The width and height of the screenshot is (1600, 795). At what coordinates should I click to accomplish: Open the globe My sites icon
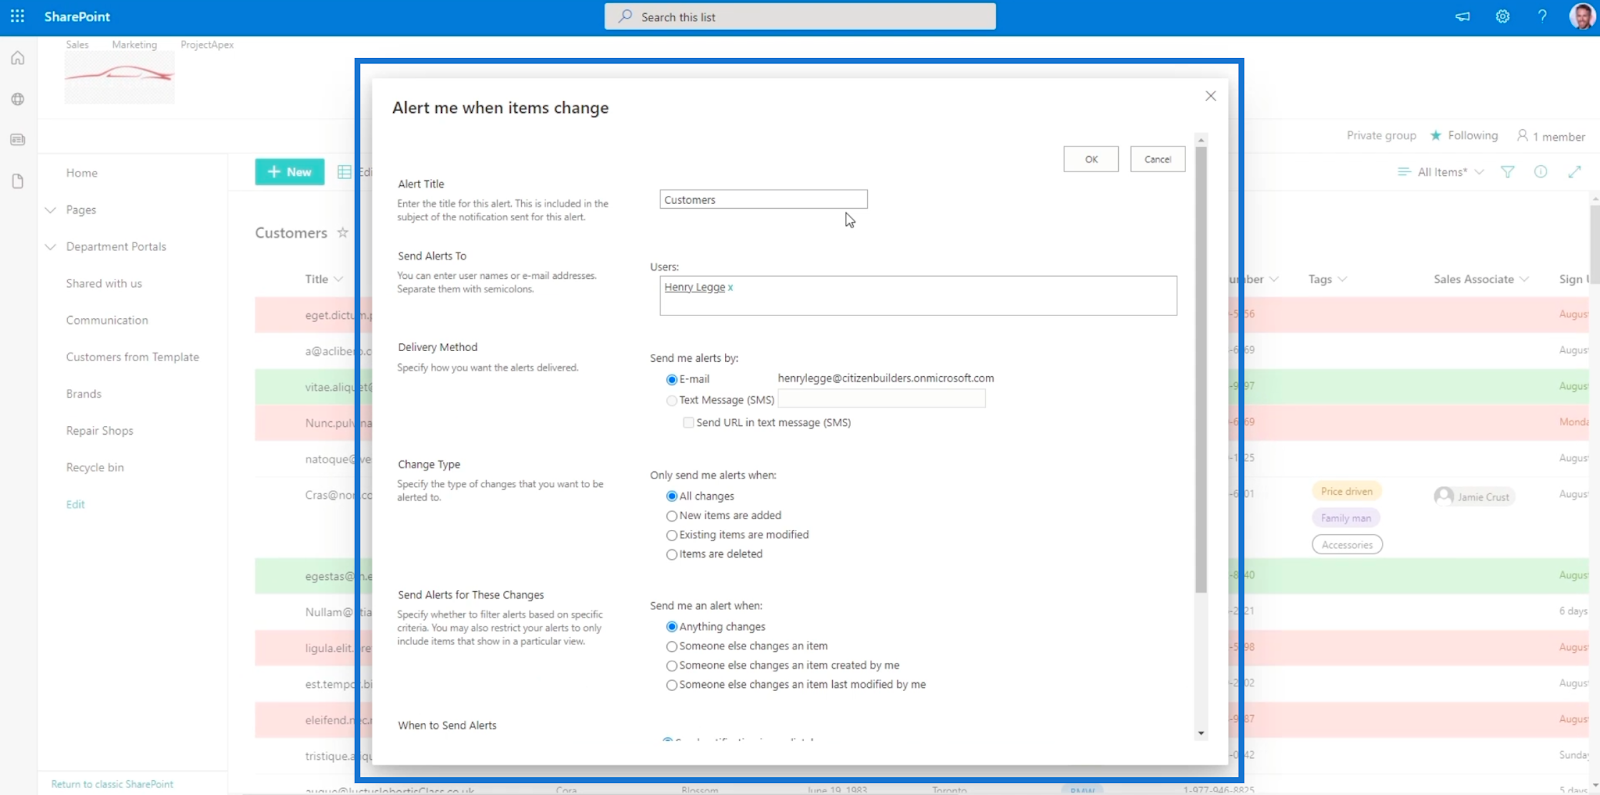click(x=17, y=99)
